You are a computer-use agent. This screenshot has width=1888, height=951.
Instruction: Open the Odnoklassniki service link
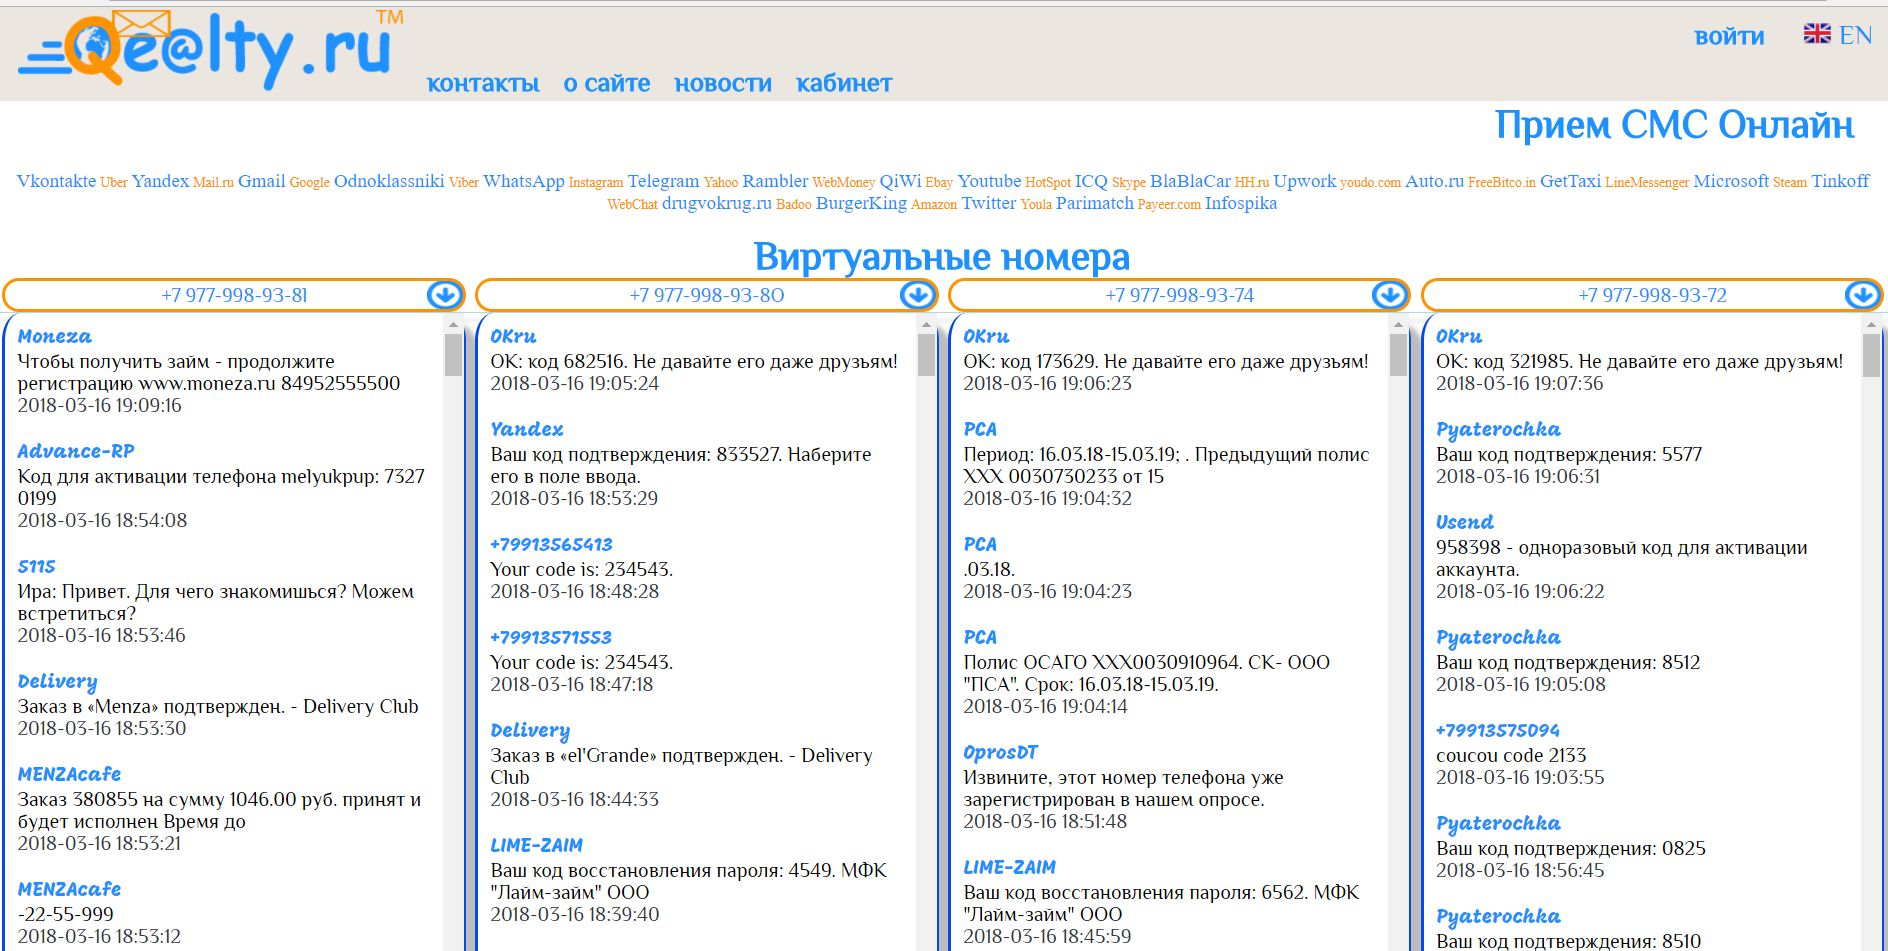coord(389,181)
